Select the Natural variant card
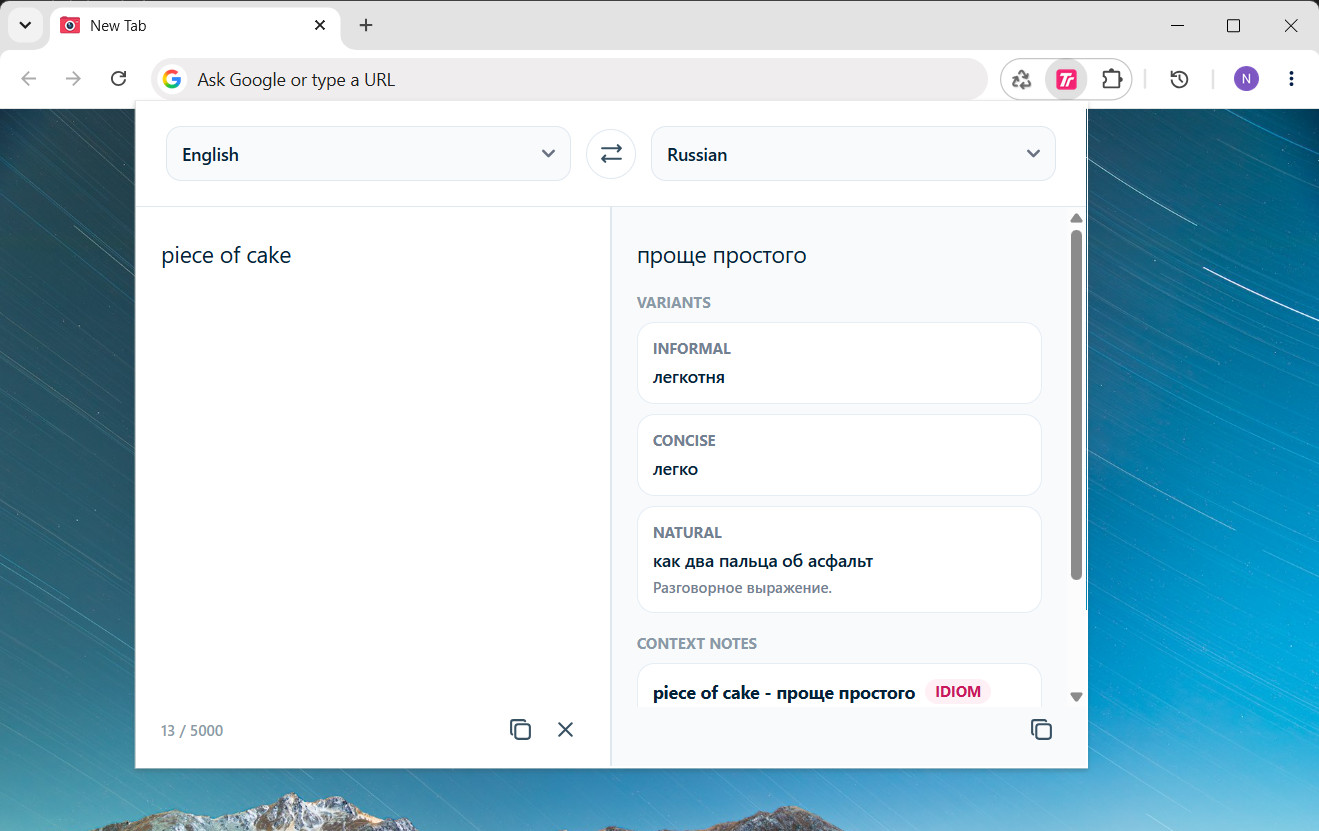 pos(839,559)
